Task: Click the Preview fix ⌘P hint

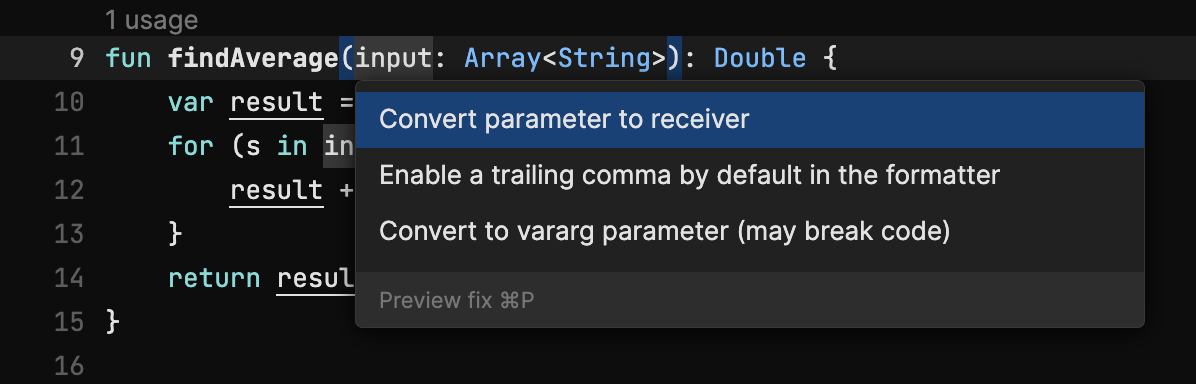Action: [x=456, y=300]
